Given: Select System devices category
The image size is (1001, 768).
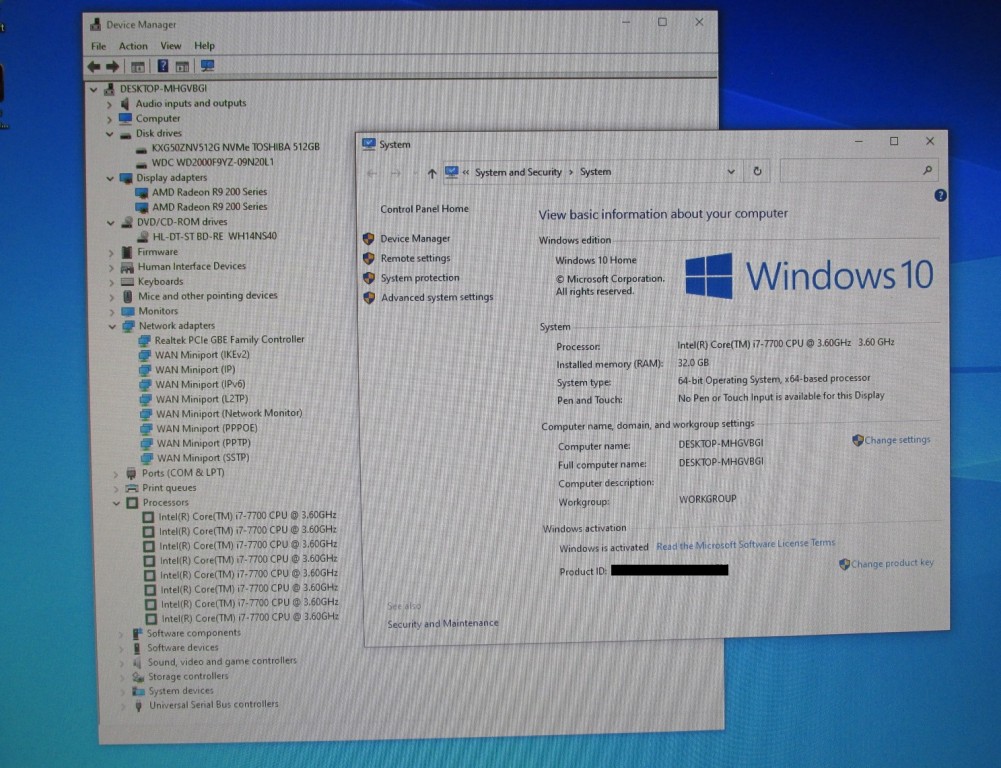Looking at the screenshot, I should tap(181, 691).
